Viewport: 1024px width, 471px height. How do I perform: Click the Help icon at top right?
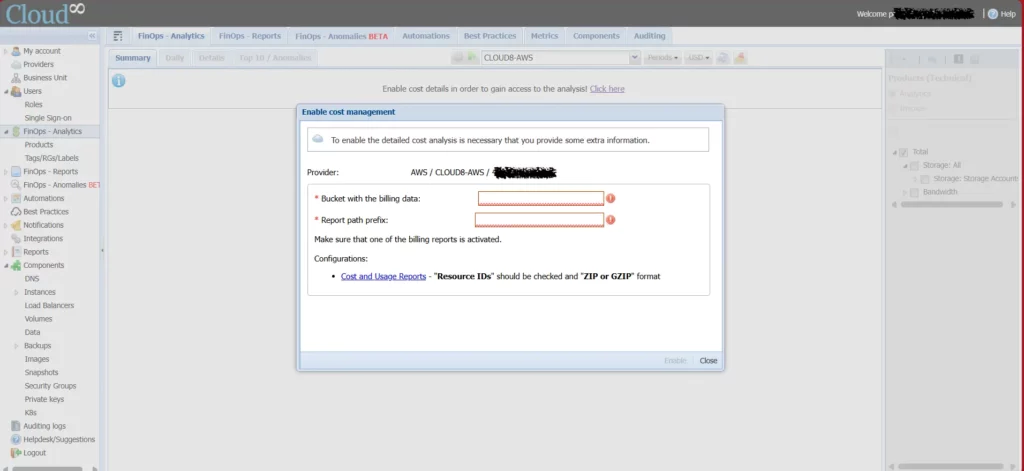point(992,14)
